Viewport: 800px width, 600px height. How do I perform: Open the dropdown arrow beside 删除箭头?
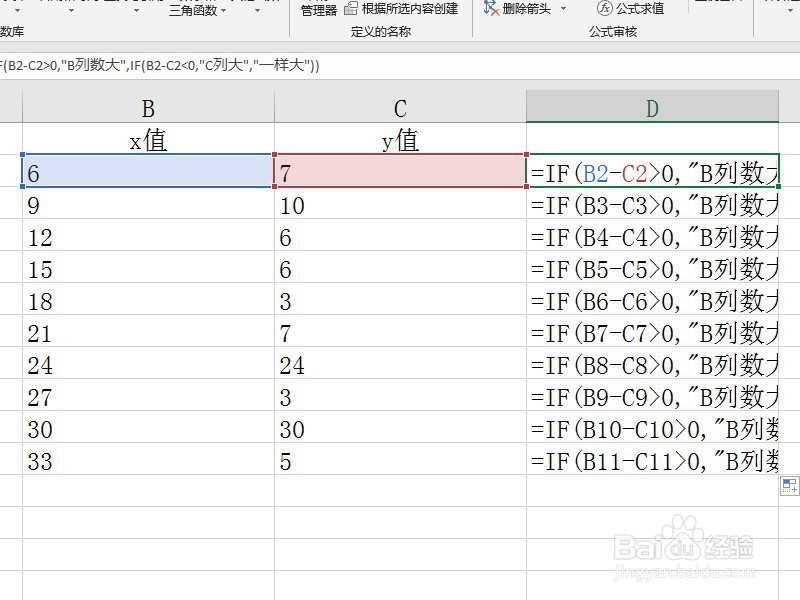(562, 8)
